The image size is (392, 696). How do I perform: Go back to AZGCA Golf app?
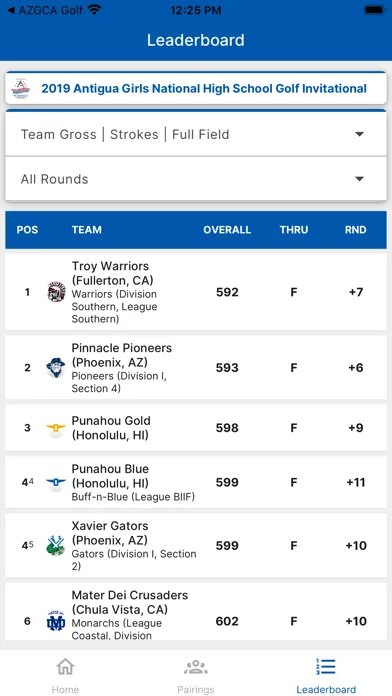pos(45,10)
